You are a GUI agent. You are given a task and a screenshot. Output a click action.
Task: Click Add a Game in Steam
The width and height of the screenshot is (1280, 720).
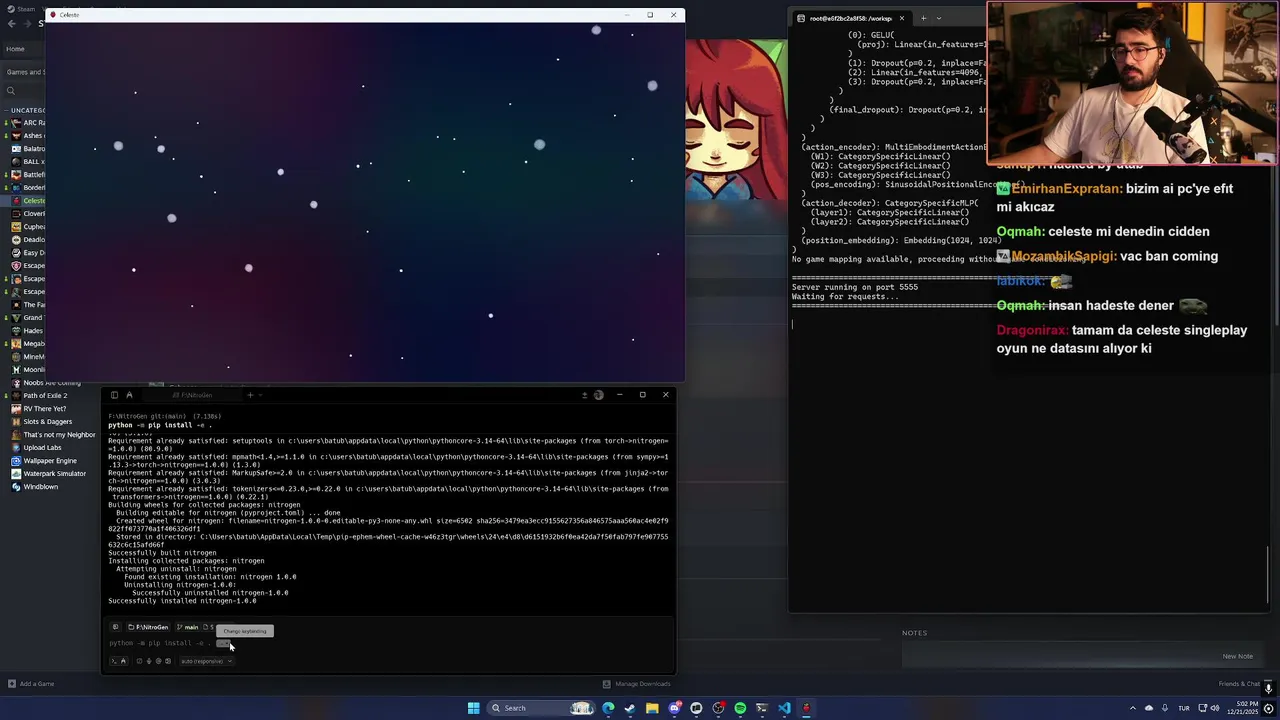[x=31, y=684]
